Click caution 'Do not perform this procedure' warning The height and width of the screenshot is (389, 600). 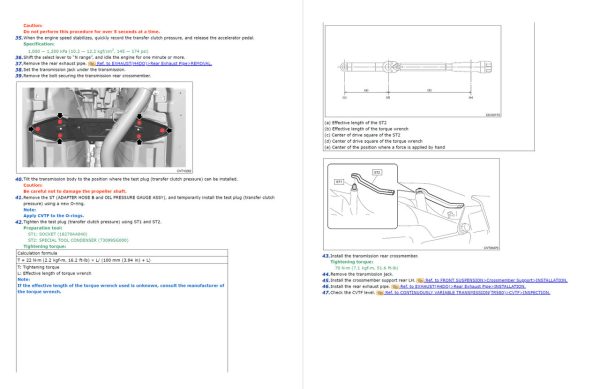point(91,32)
